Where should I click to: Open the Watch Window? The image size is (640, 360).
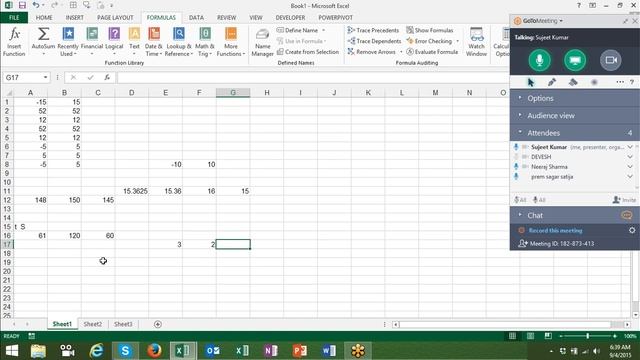point(476,42)
